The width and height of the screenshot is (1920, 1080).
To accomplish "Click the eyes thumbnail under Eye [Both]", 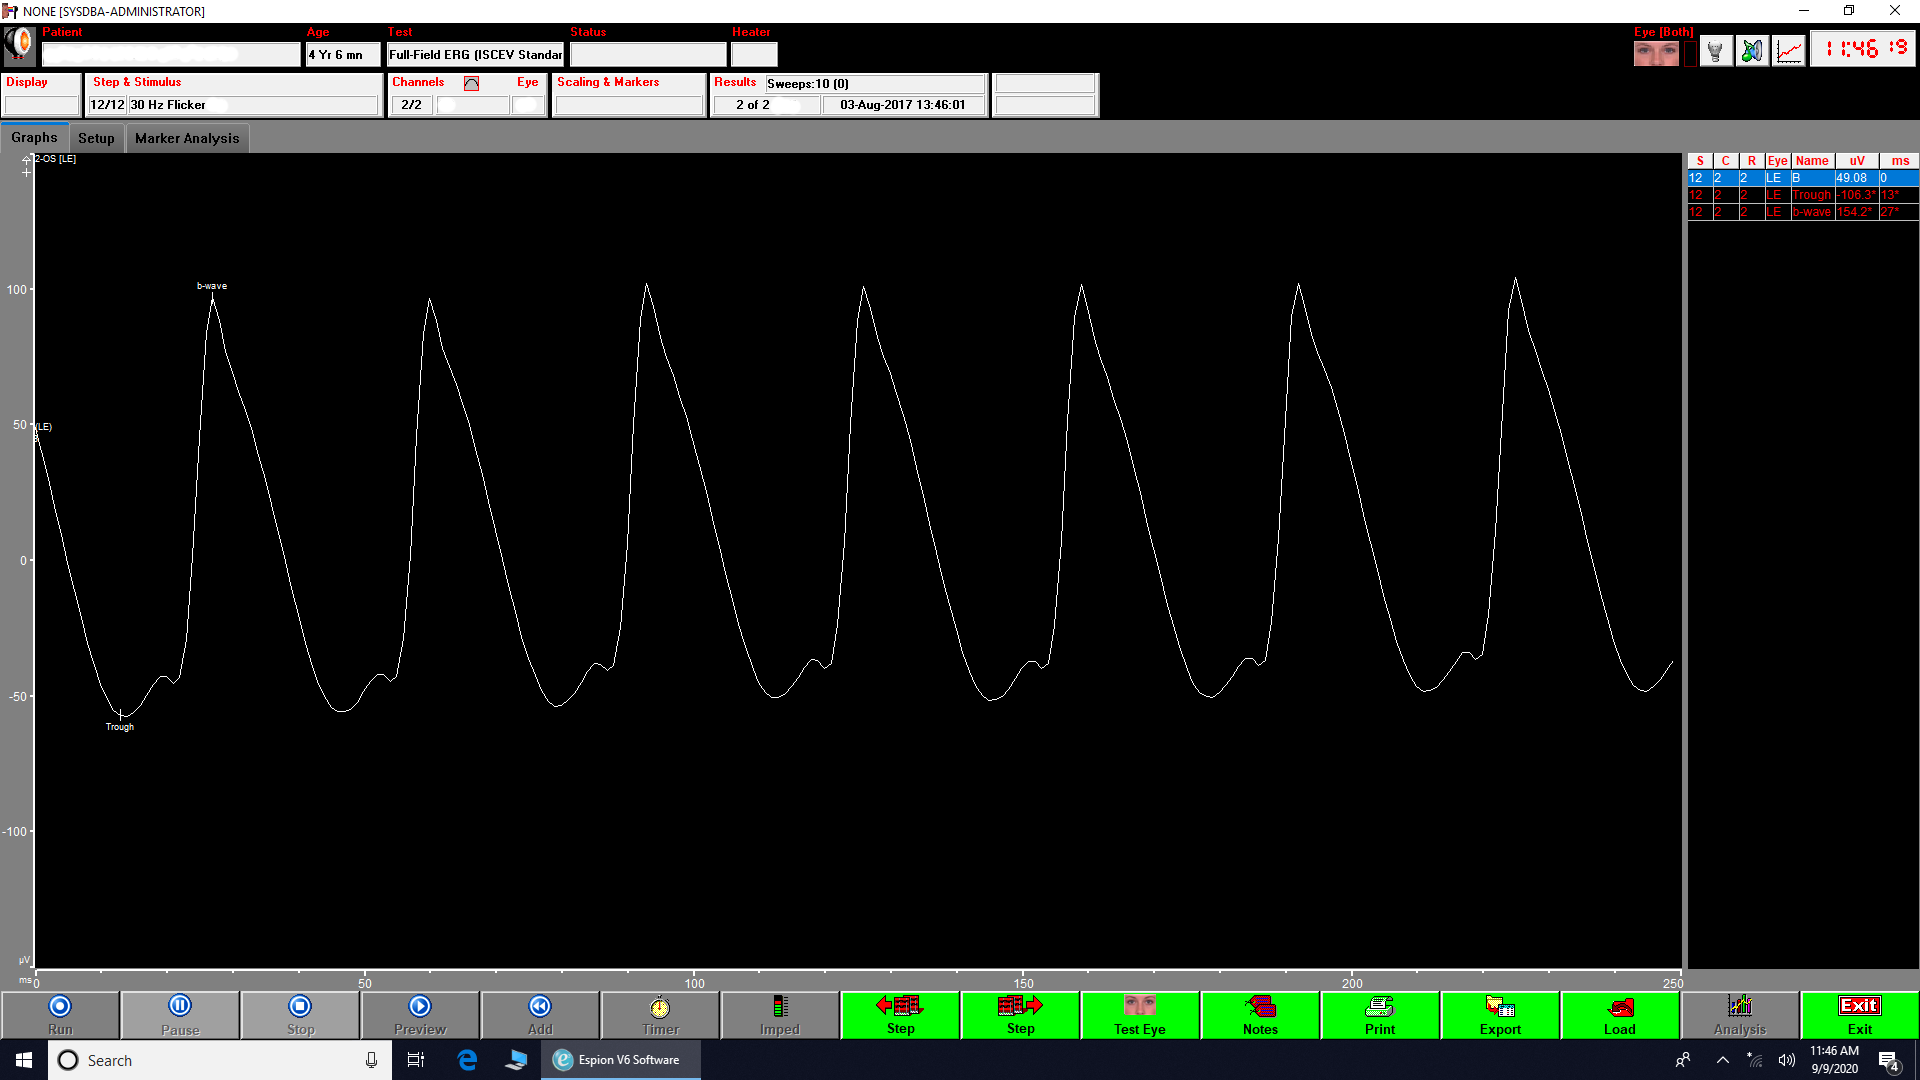I will coord(1656,53).
